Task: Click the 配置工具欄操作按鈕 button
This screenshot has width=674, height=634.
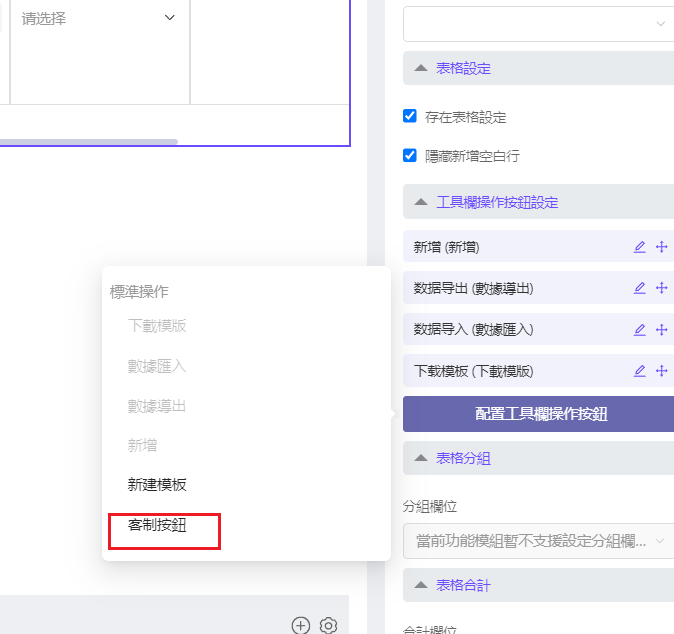Action: coord(539,414)
